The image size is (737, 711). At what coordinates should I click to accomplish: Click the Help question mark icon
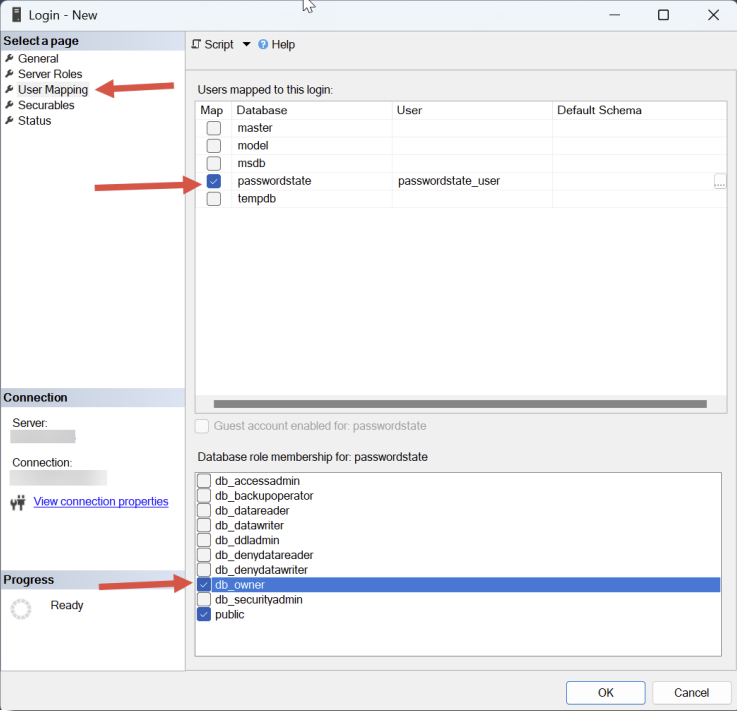point(263,44)
